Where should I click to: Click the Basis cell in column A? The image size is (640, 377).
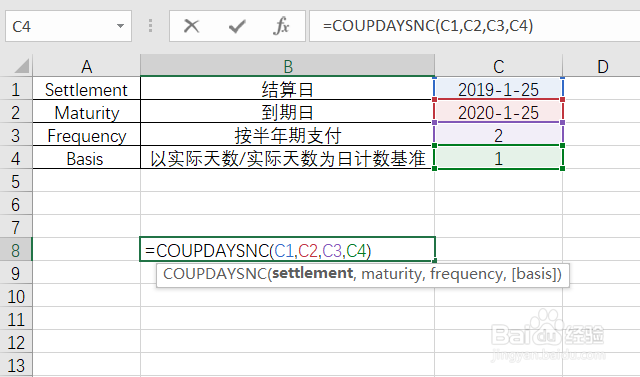(87, 158)
